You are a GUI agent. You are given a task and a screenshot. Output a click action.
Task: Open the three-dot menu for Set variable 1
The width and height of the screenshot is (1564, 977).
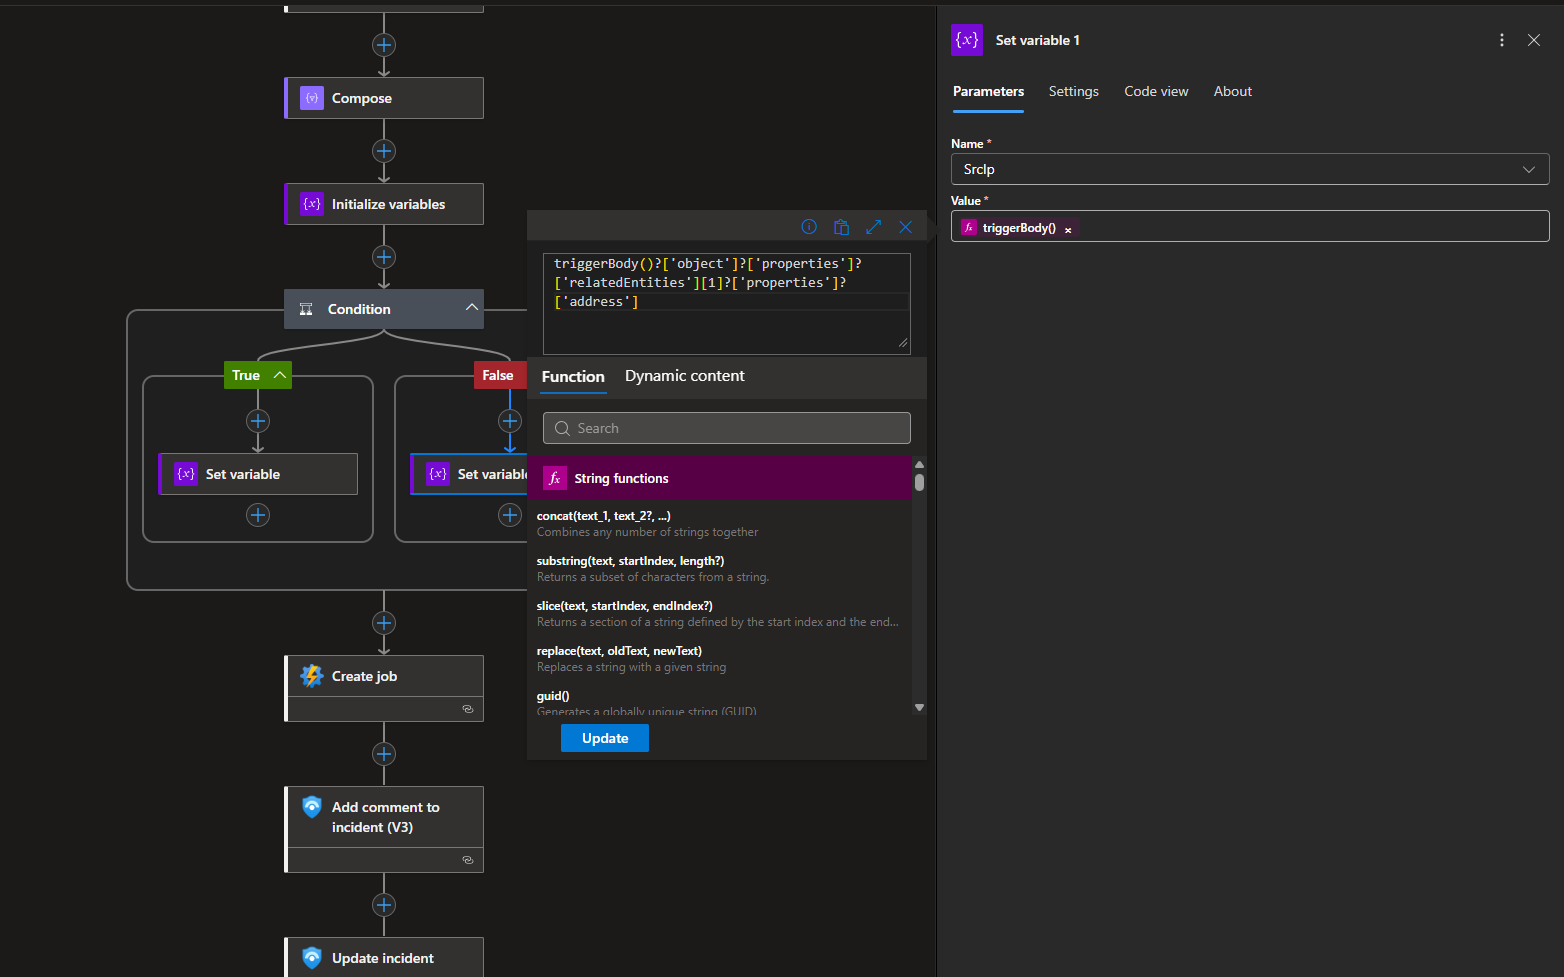coord(1501,40)
